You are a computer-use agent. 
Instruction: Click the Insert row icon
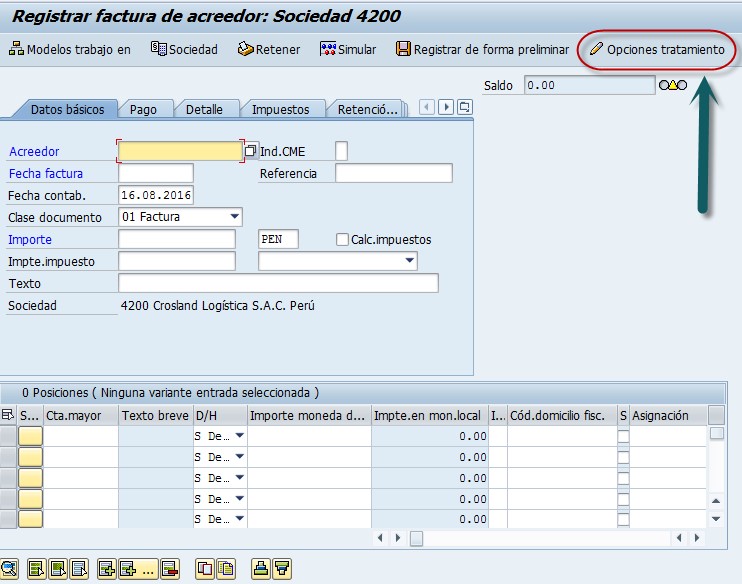(106, 568)
